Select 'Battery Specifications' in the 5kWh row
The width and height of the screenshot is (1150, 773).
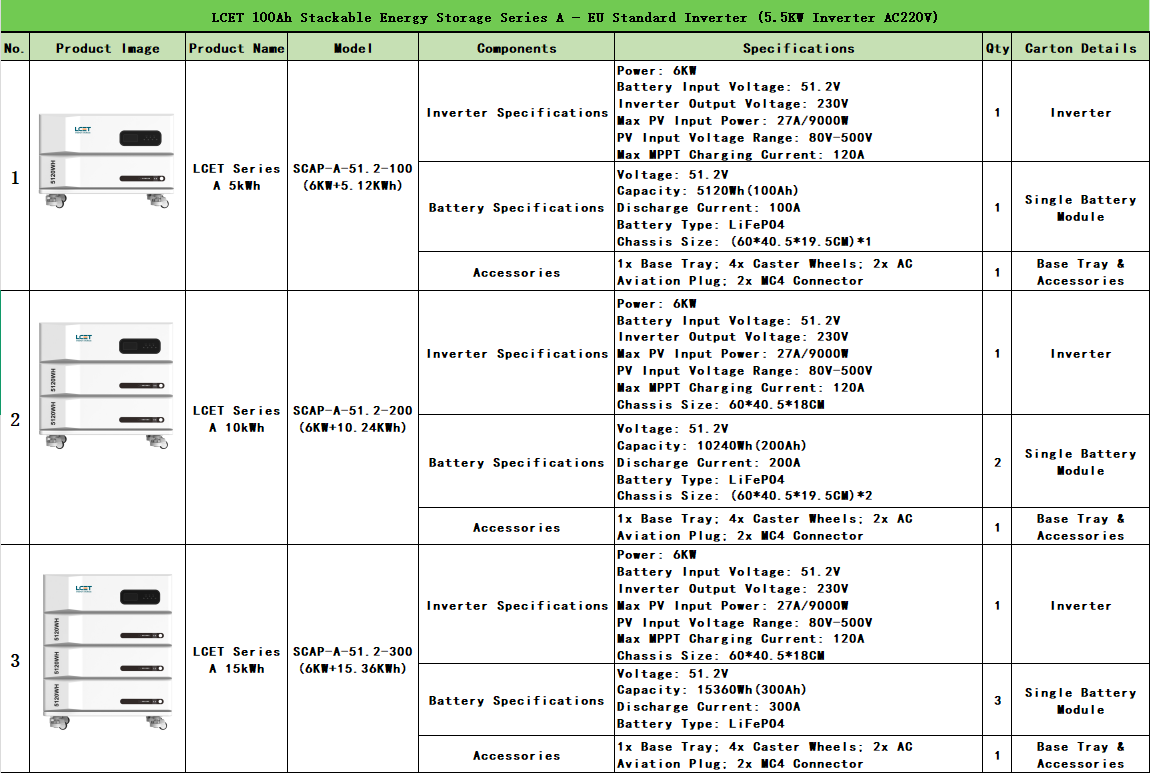click(x=516, y=208)
